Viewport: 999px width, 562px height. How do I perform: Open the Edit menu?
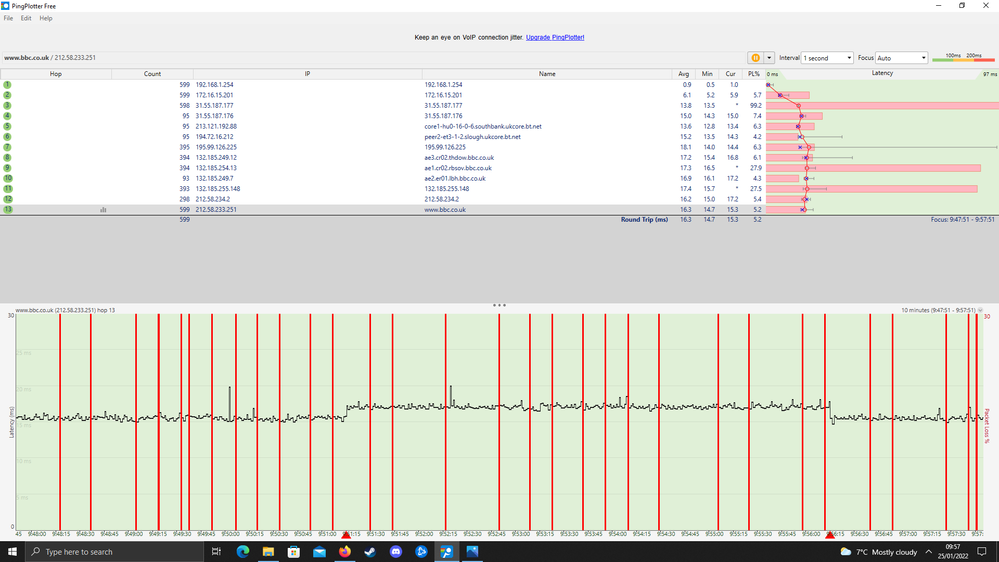click(26, 18)
